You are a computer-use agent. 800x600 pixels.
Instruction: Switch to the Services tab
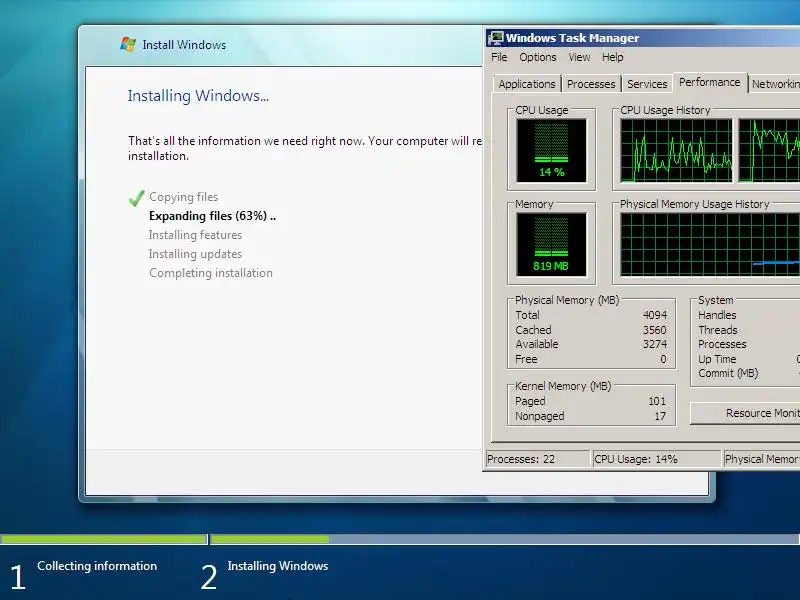tap(647, 84)
